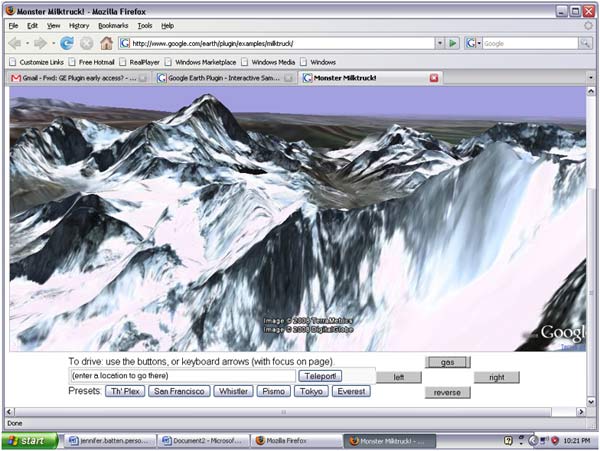This screenshot has height=451, width=600.
Task: Switch to the Gmail tab
Action: (78, 78)
